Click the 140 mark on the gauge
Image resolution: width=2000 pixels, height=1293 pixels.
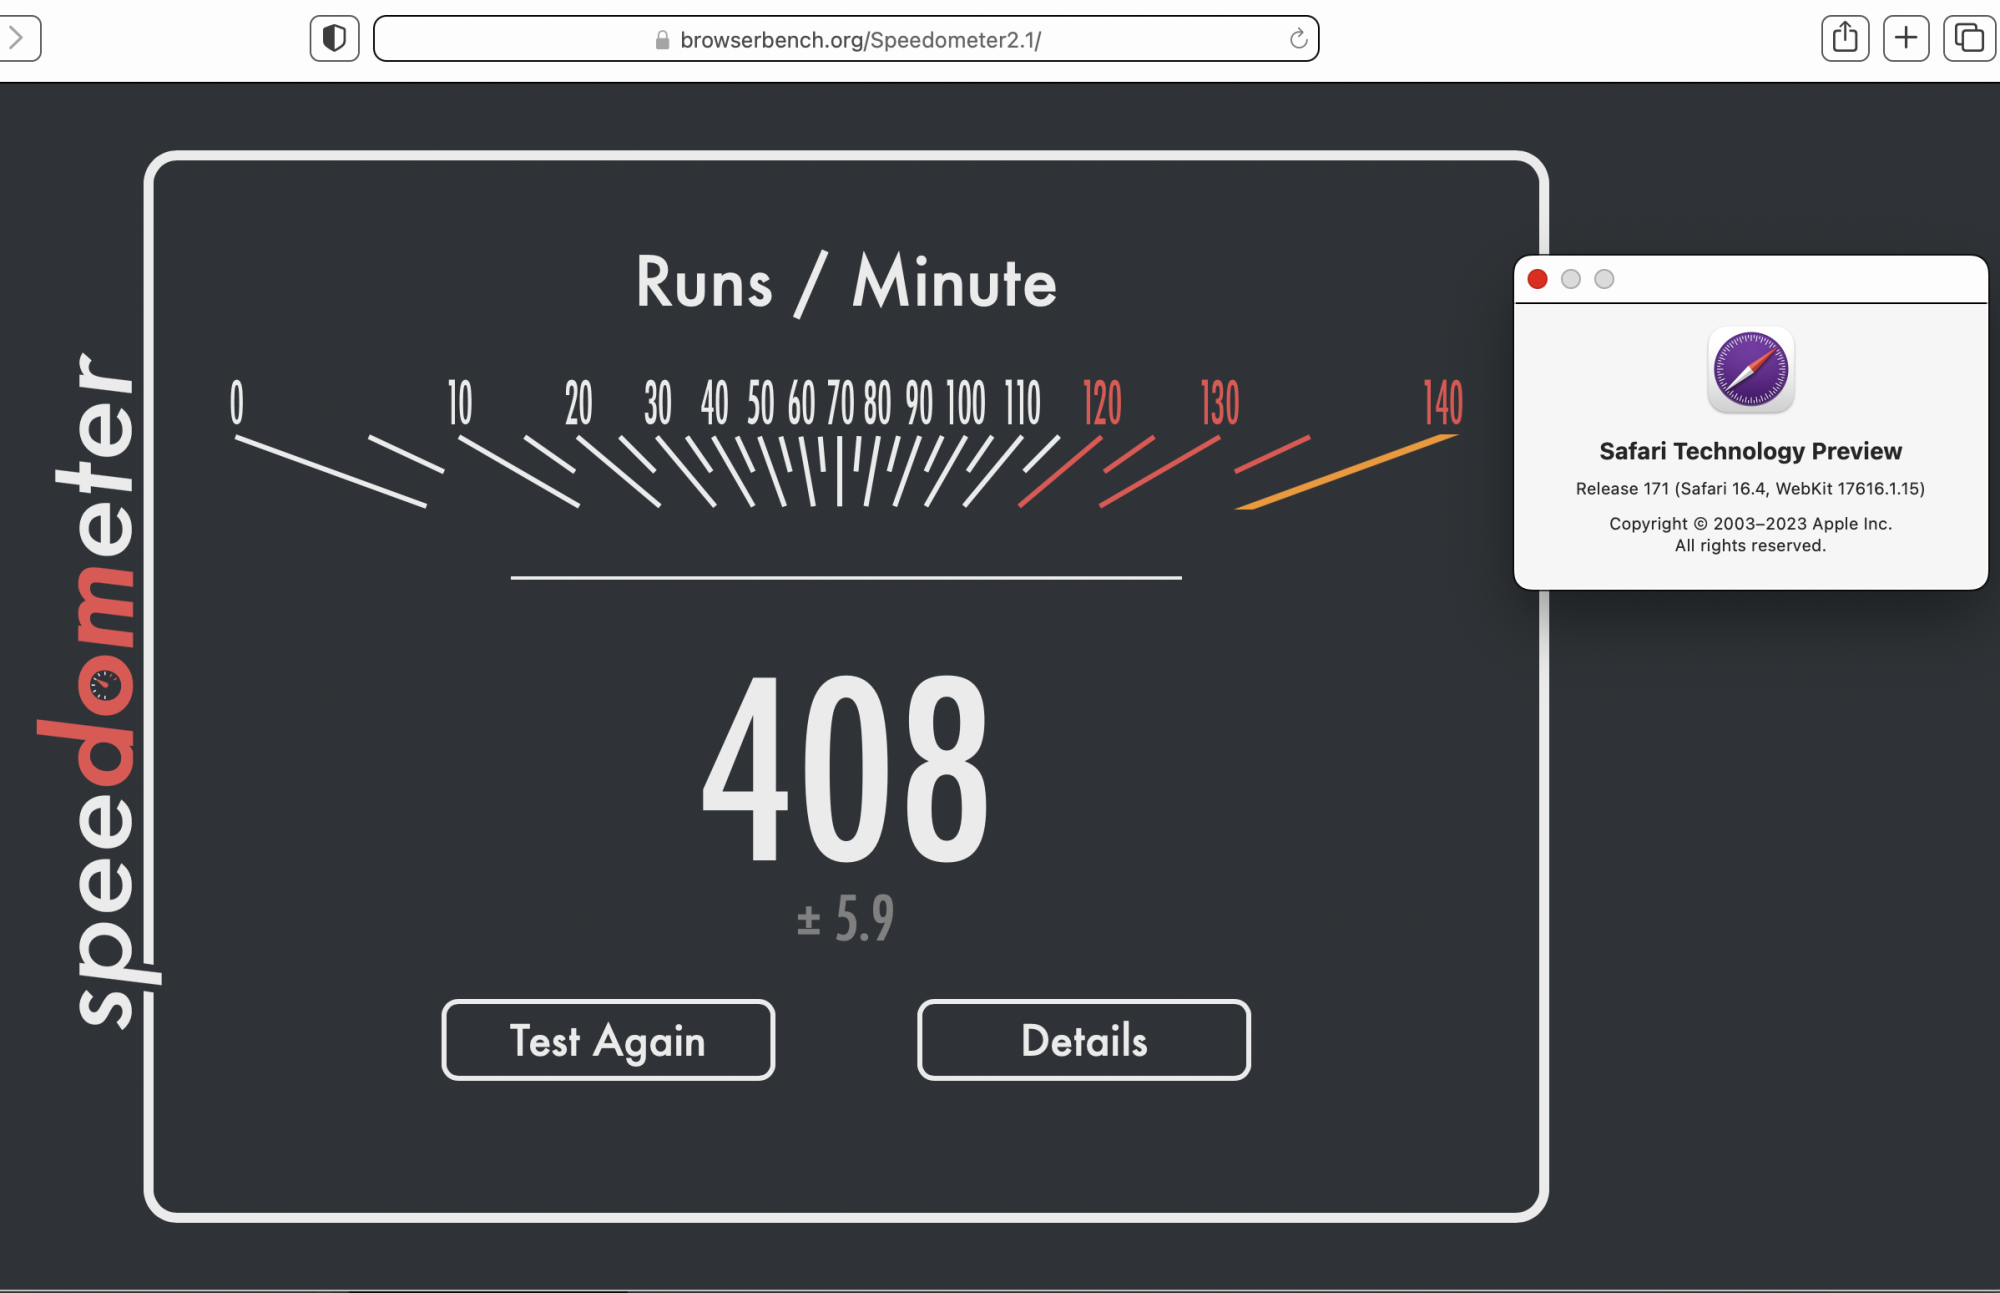pos(1442,403)
